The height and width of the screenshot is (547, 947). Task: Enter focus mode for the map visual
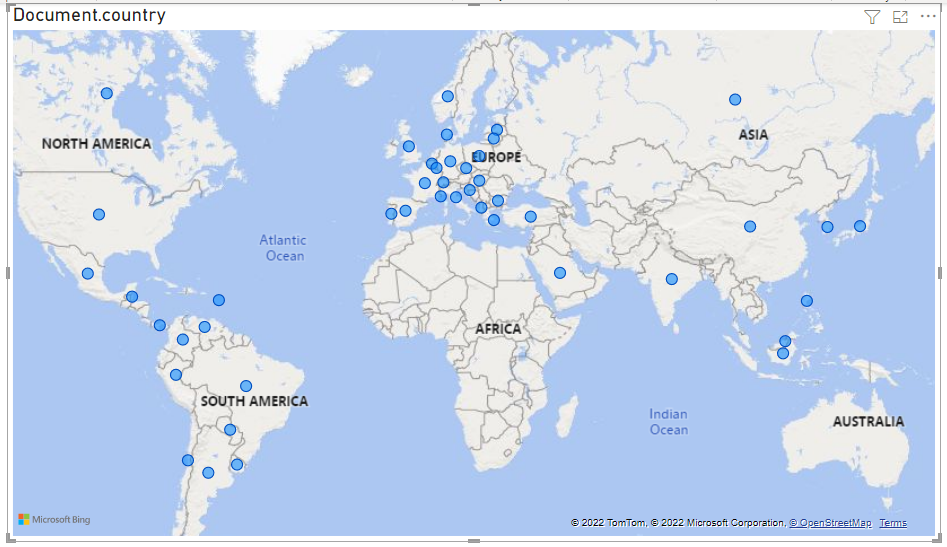[900, 17]
